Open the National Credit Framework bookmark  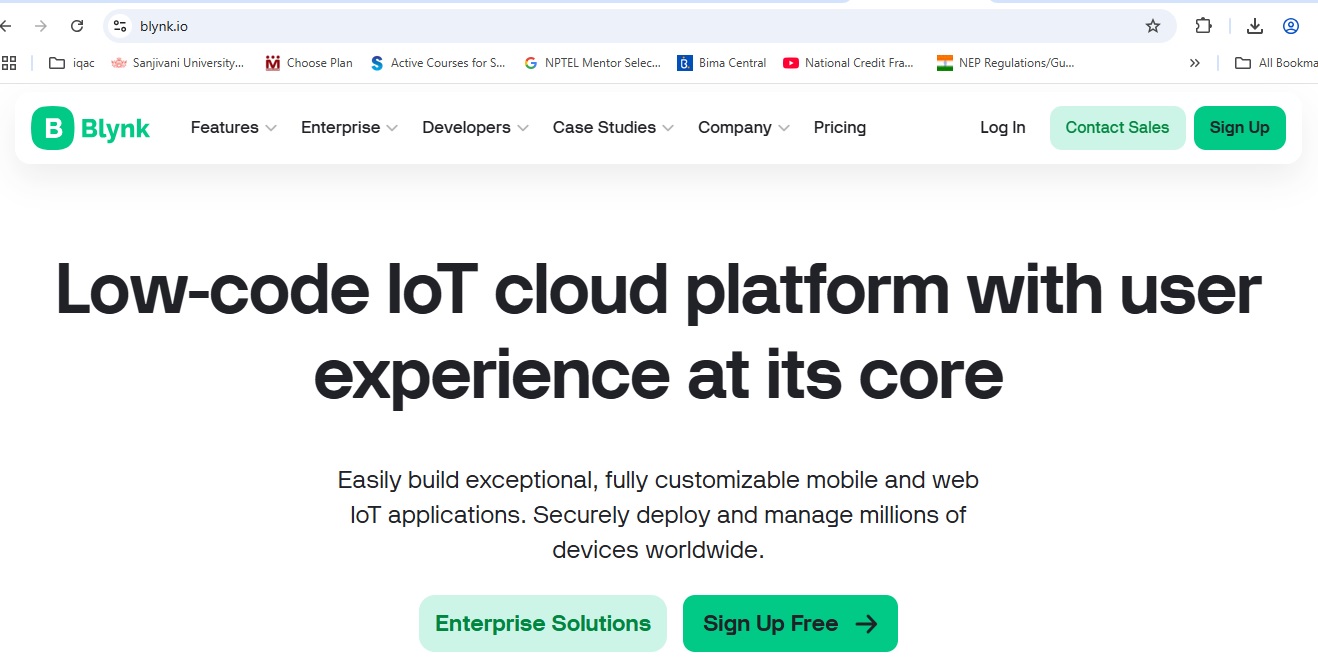coord(849,63)
